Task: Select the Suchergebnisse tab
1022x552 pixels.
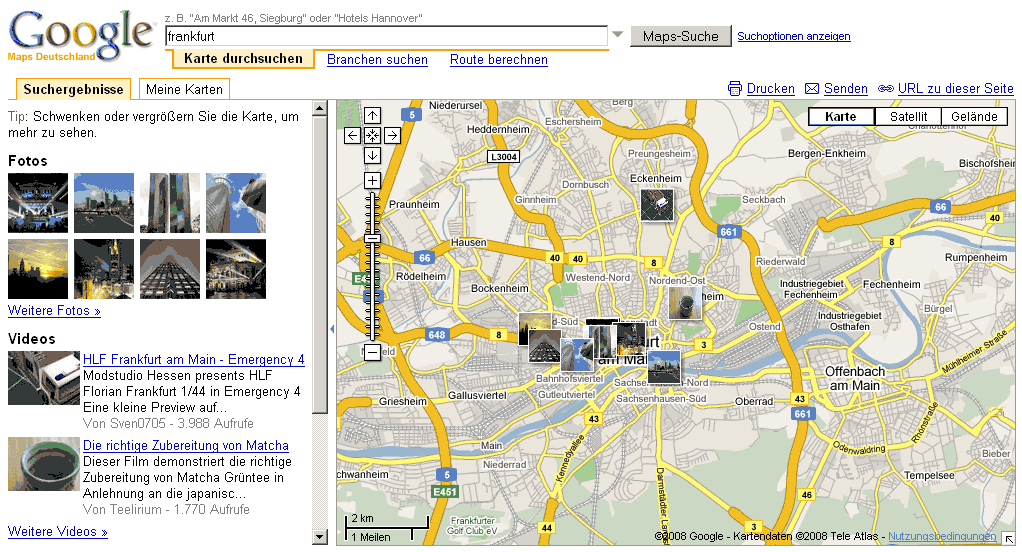Action: click(73, 89)
